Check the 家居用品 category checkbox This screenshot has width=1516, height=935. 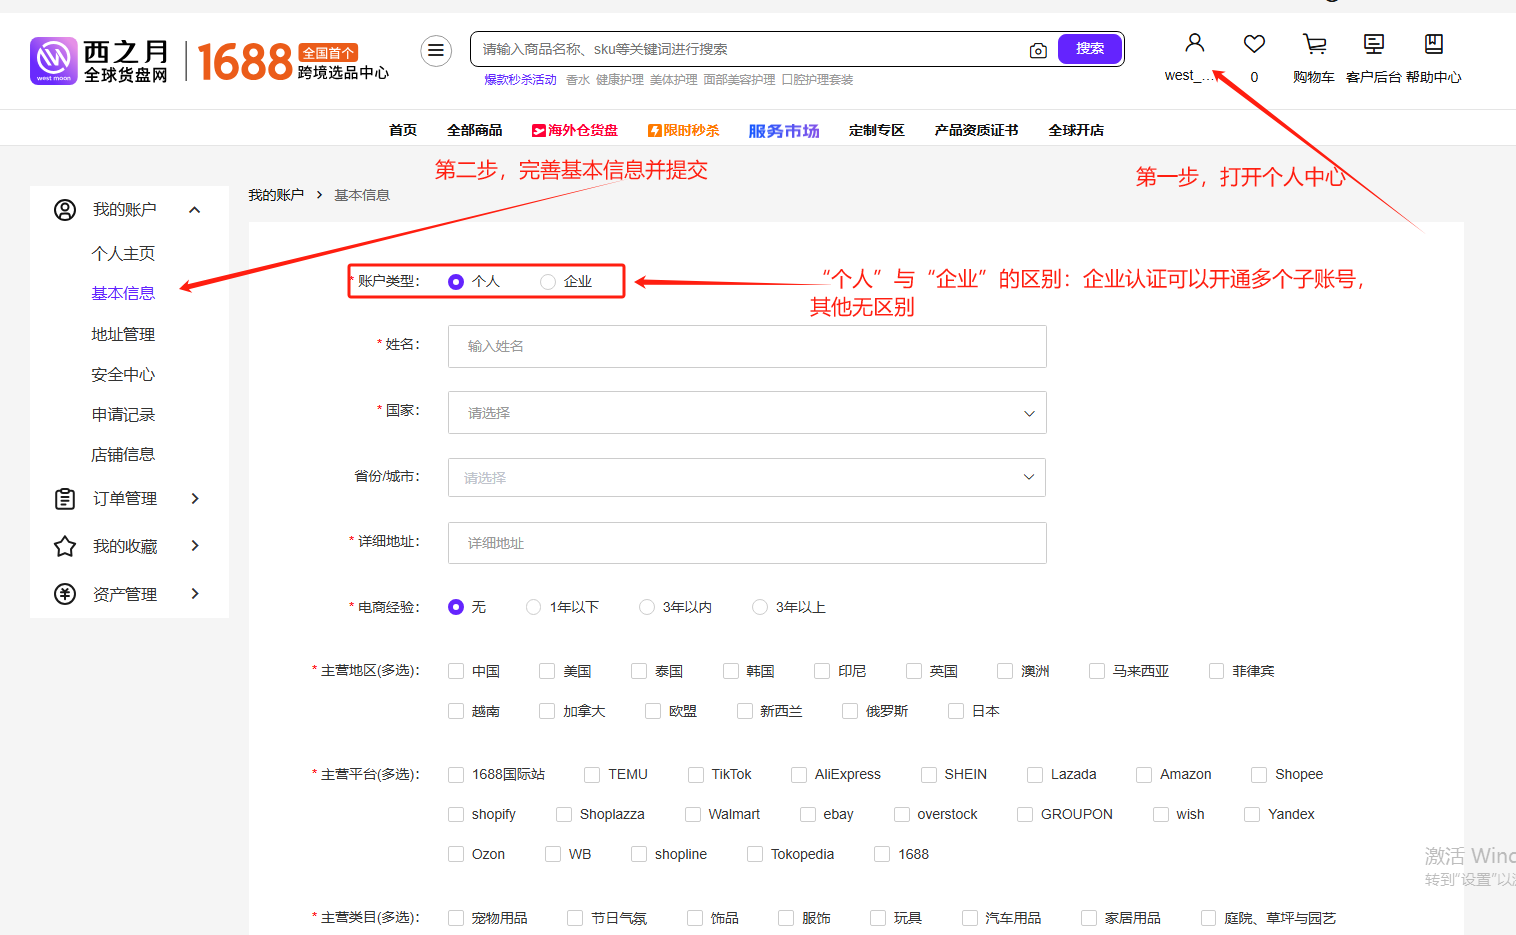click(x=1089, y=918)
